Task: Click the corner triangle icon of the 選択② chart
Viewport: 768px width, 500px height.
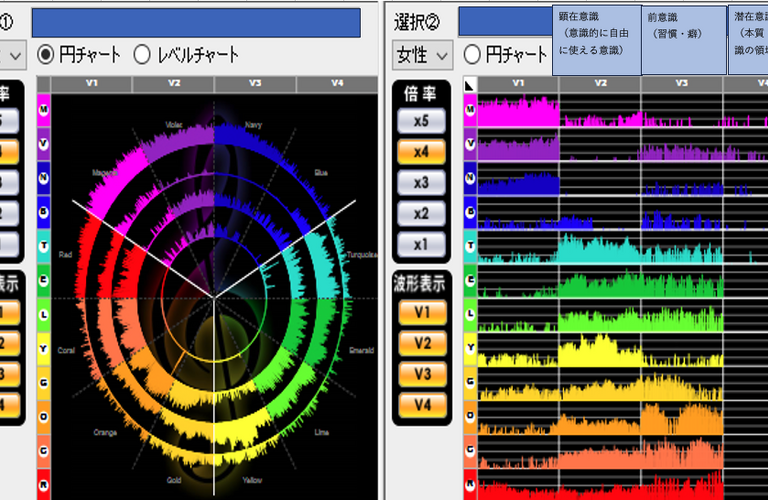Action: click(x=470, y=85)
